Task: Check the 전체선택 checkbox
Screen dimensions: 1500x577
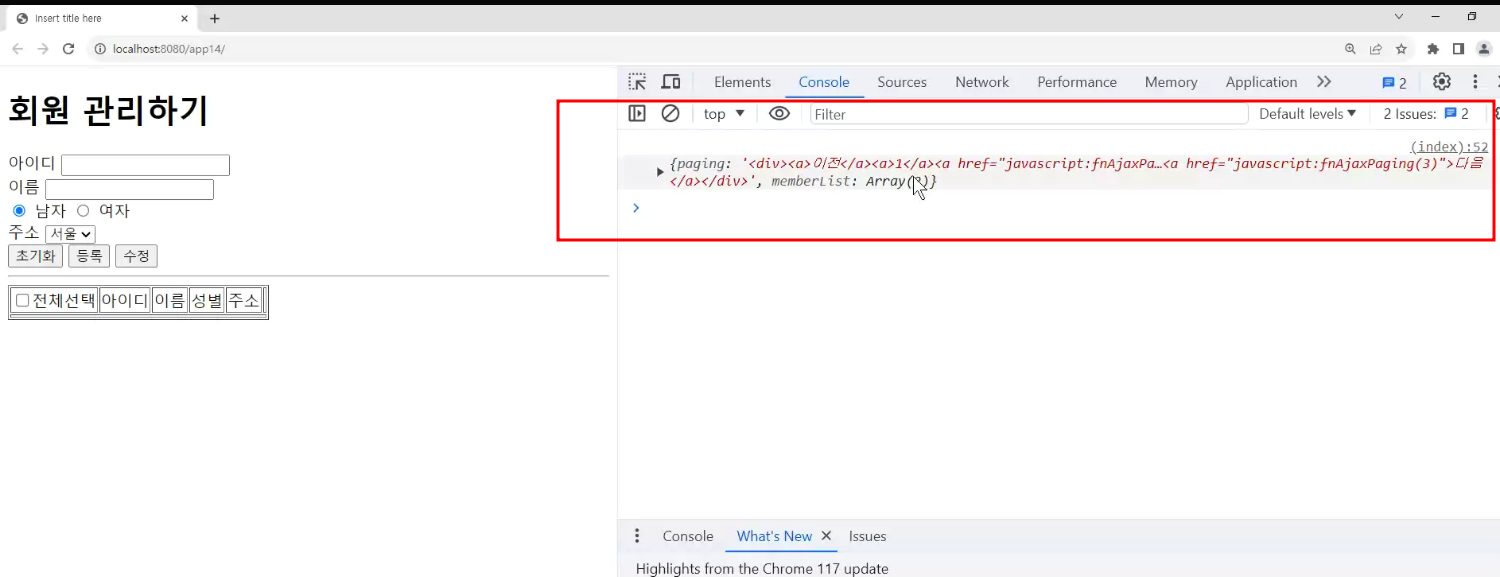Action: point(22,300)
